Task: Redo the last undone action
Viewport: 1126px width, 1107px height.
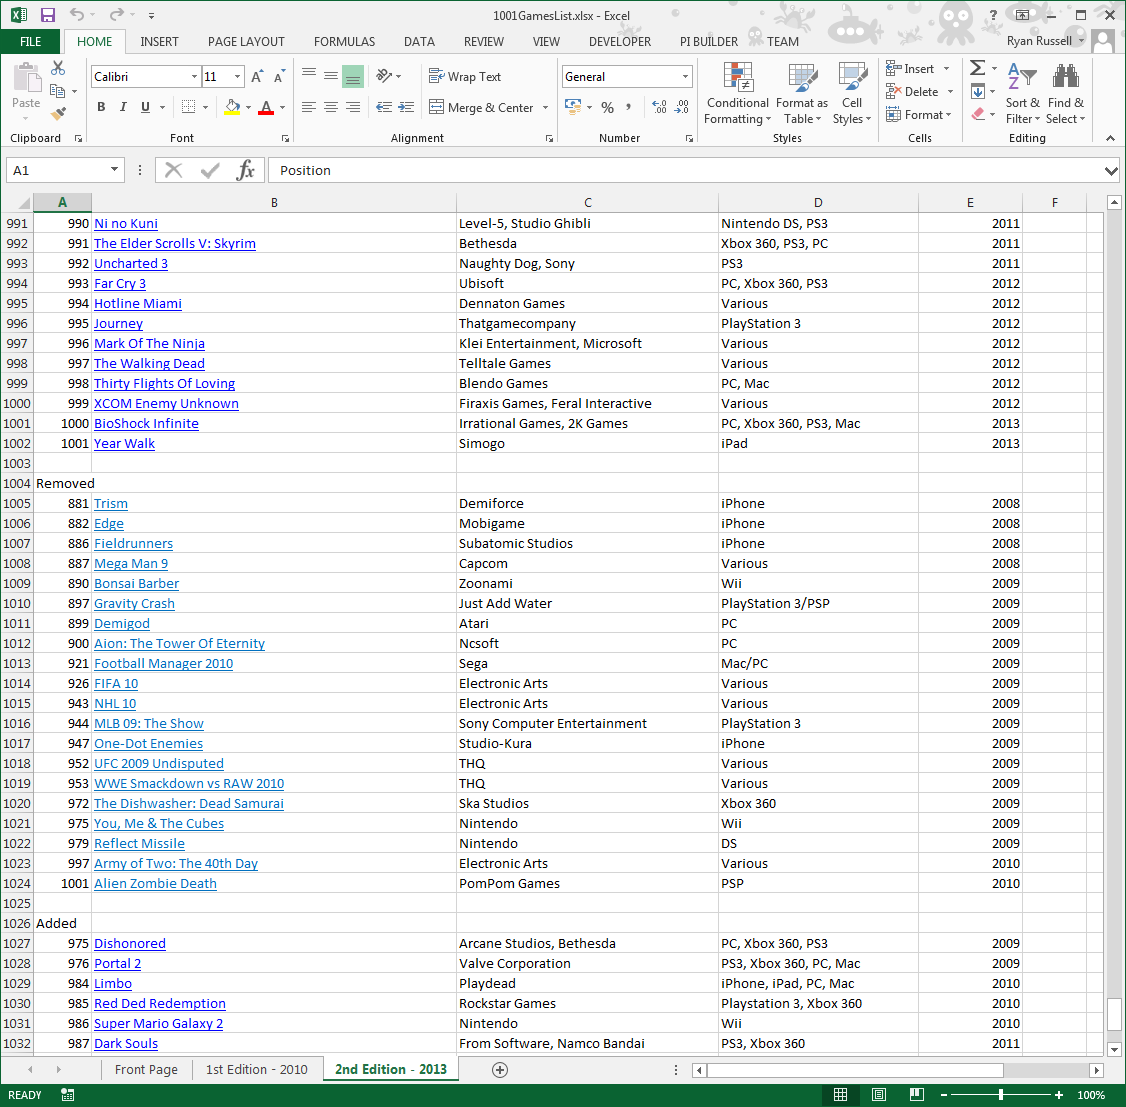Action: 116,15
